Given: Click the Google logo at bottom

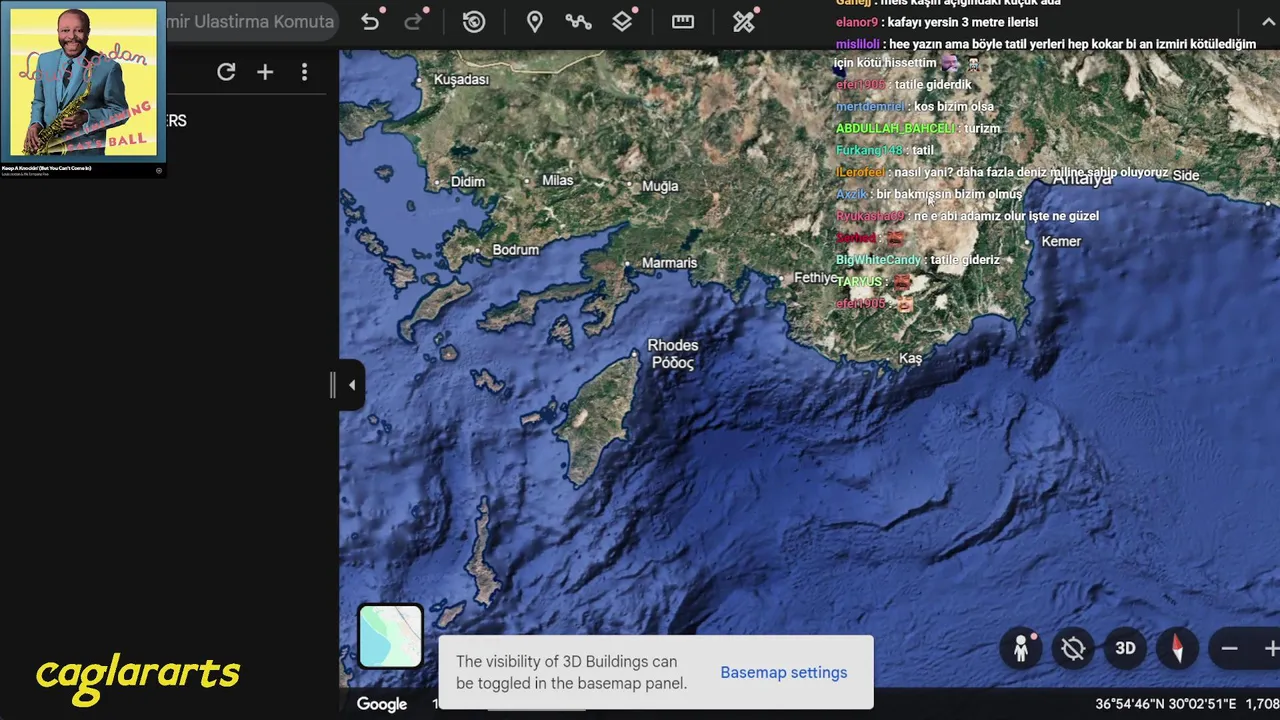Looking at the screenshot, I should tap(382, 704).
